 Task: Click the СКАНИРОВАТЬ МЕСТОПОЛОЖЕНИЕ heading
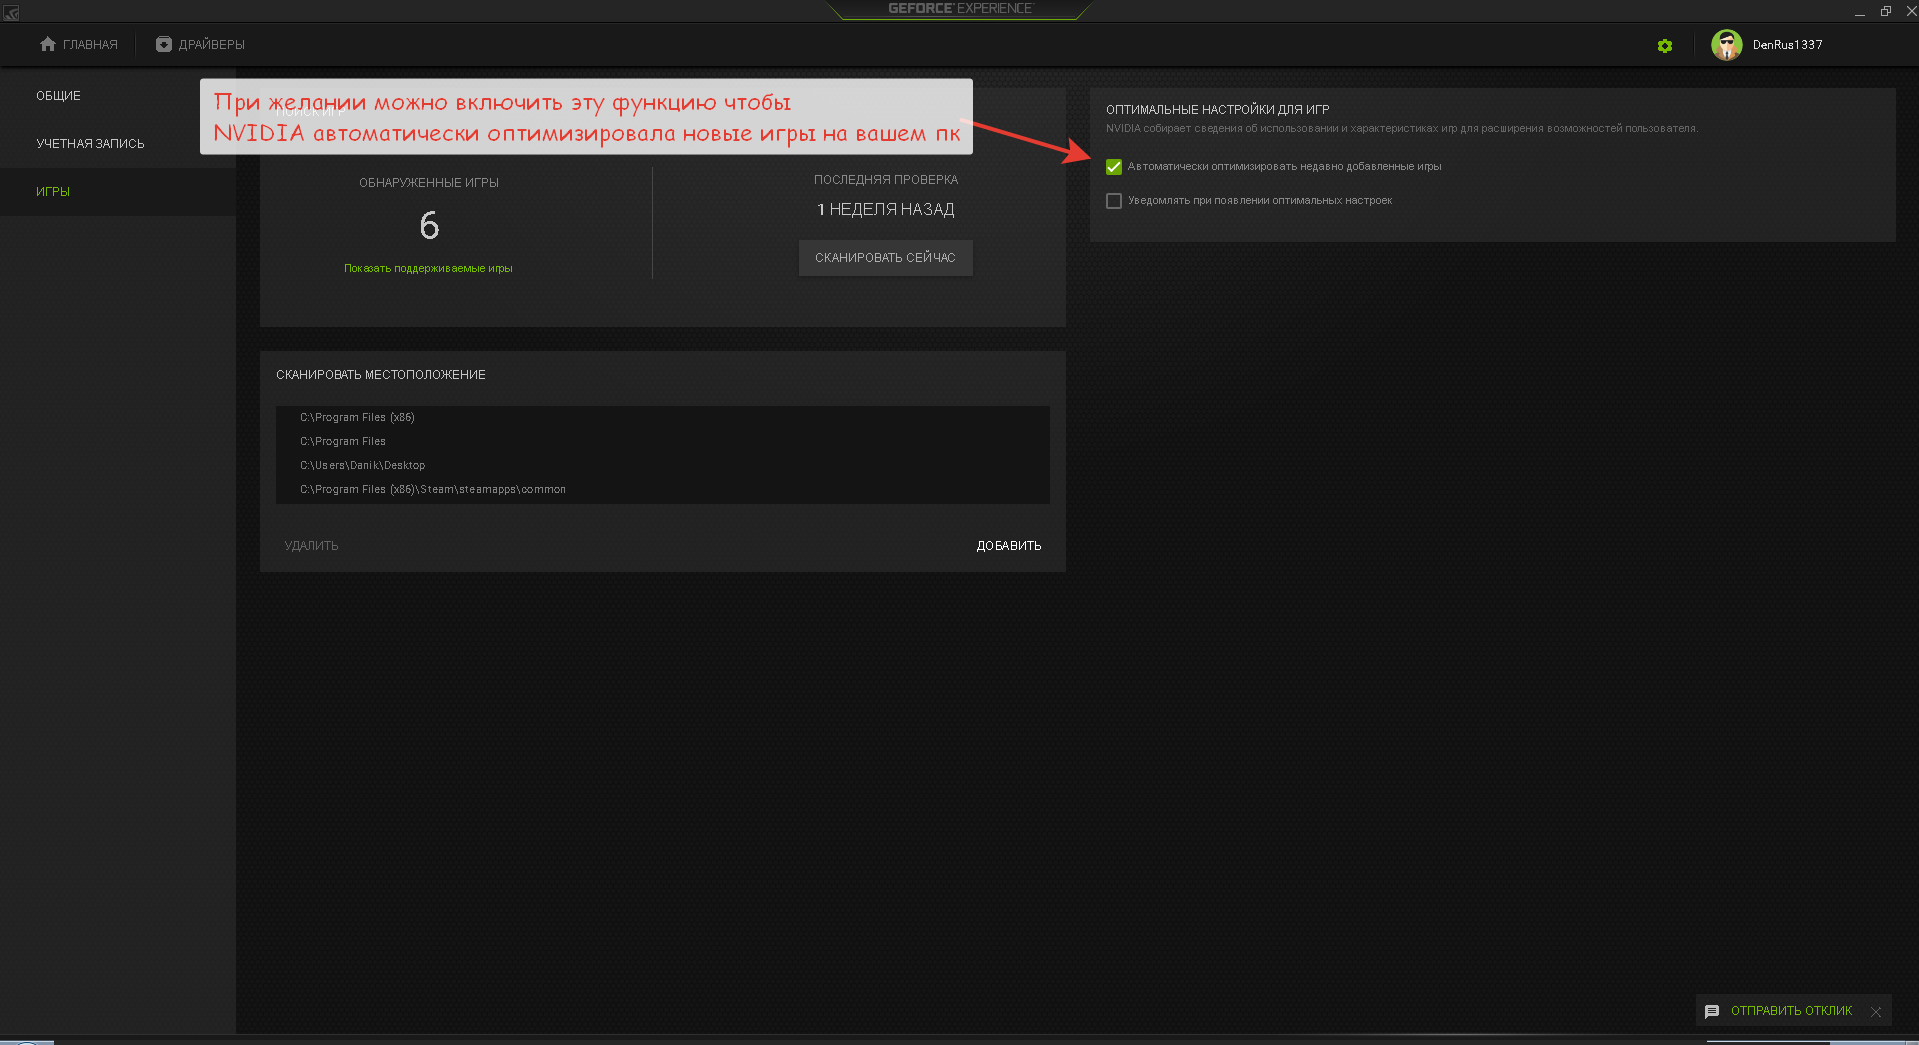point(380,375)
